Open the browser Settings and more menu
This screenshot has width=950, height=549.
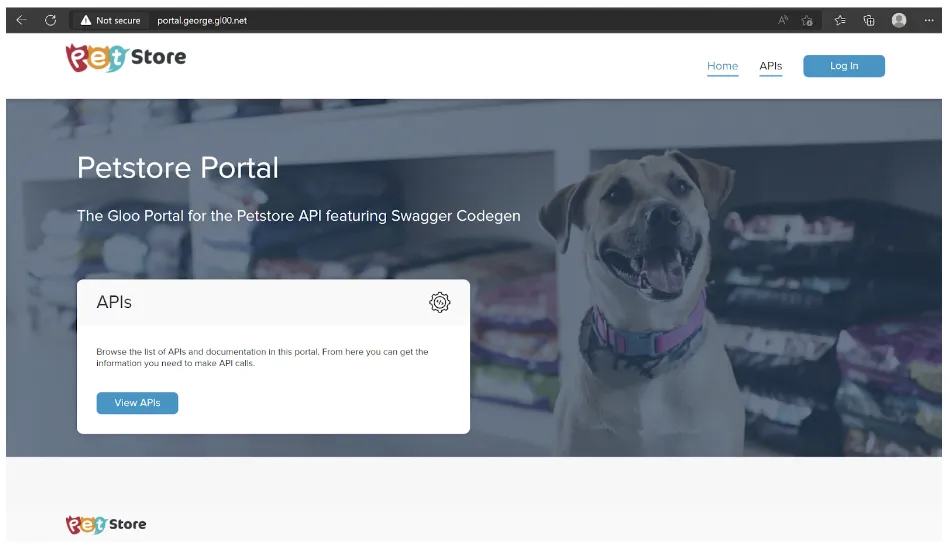pyautogui.click(x=929, y=20)
